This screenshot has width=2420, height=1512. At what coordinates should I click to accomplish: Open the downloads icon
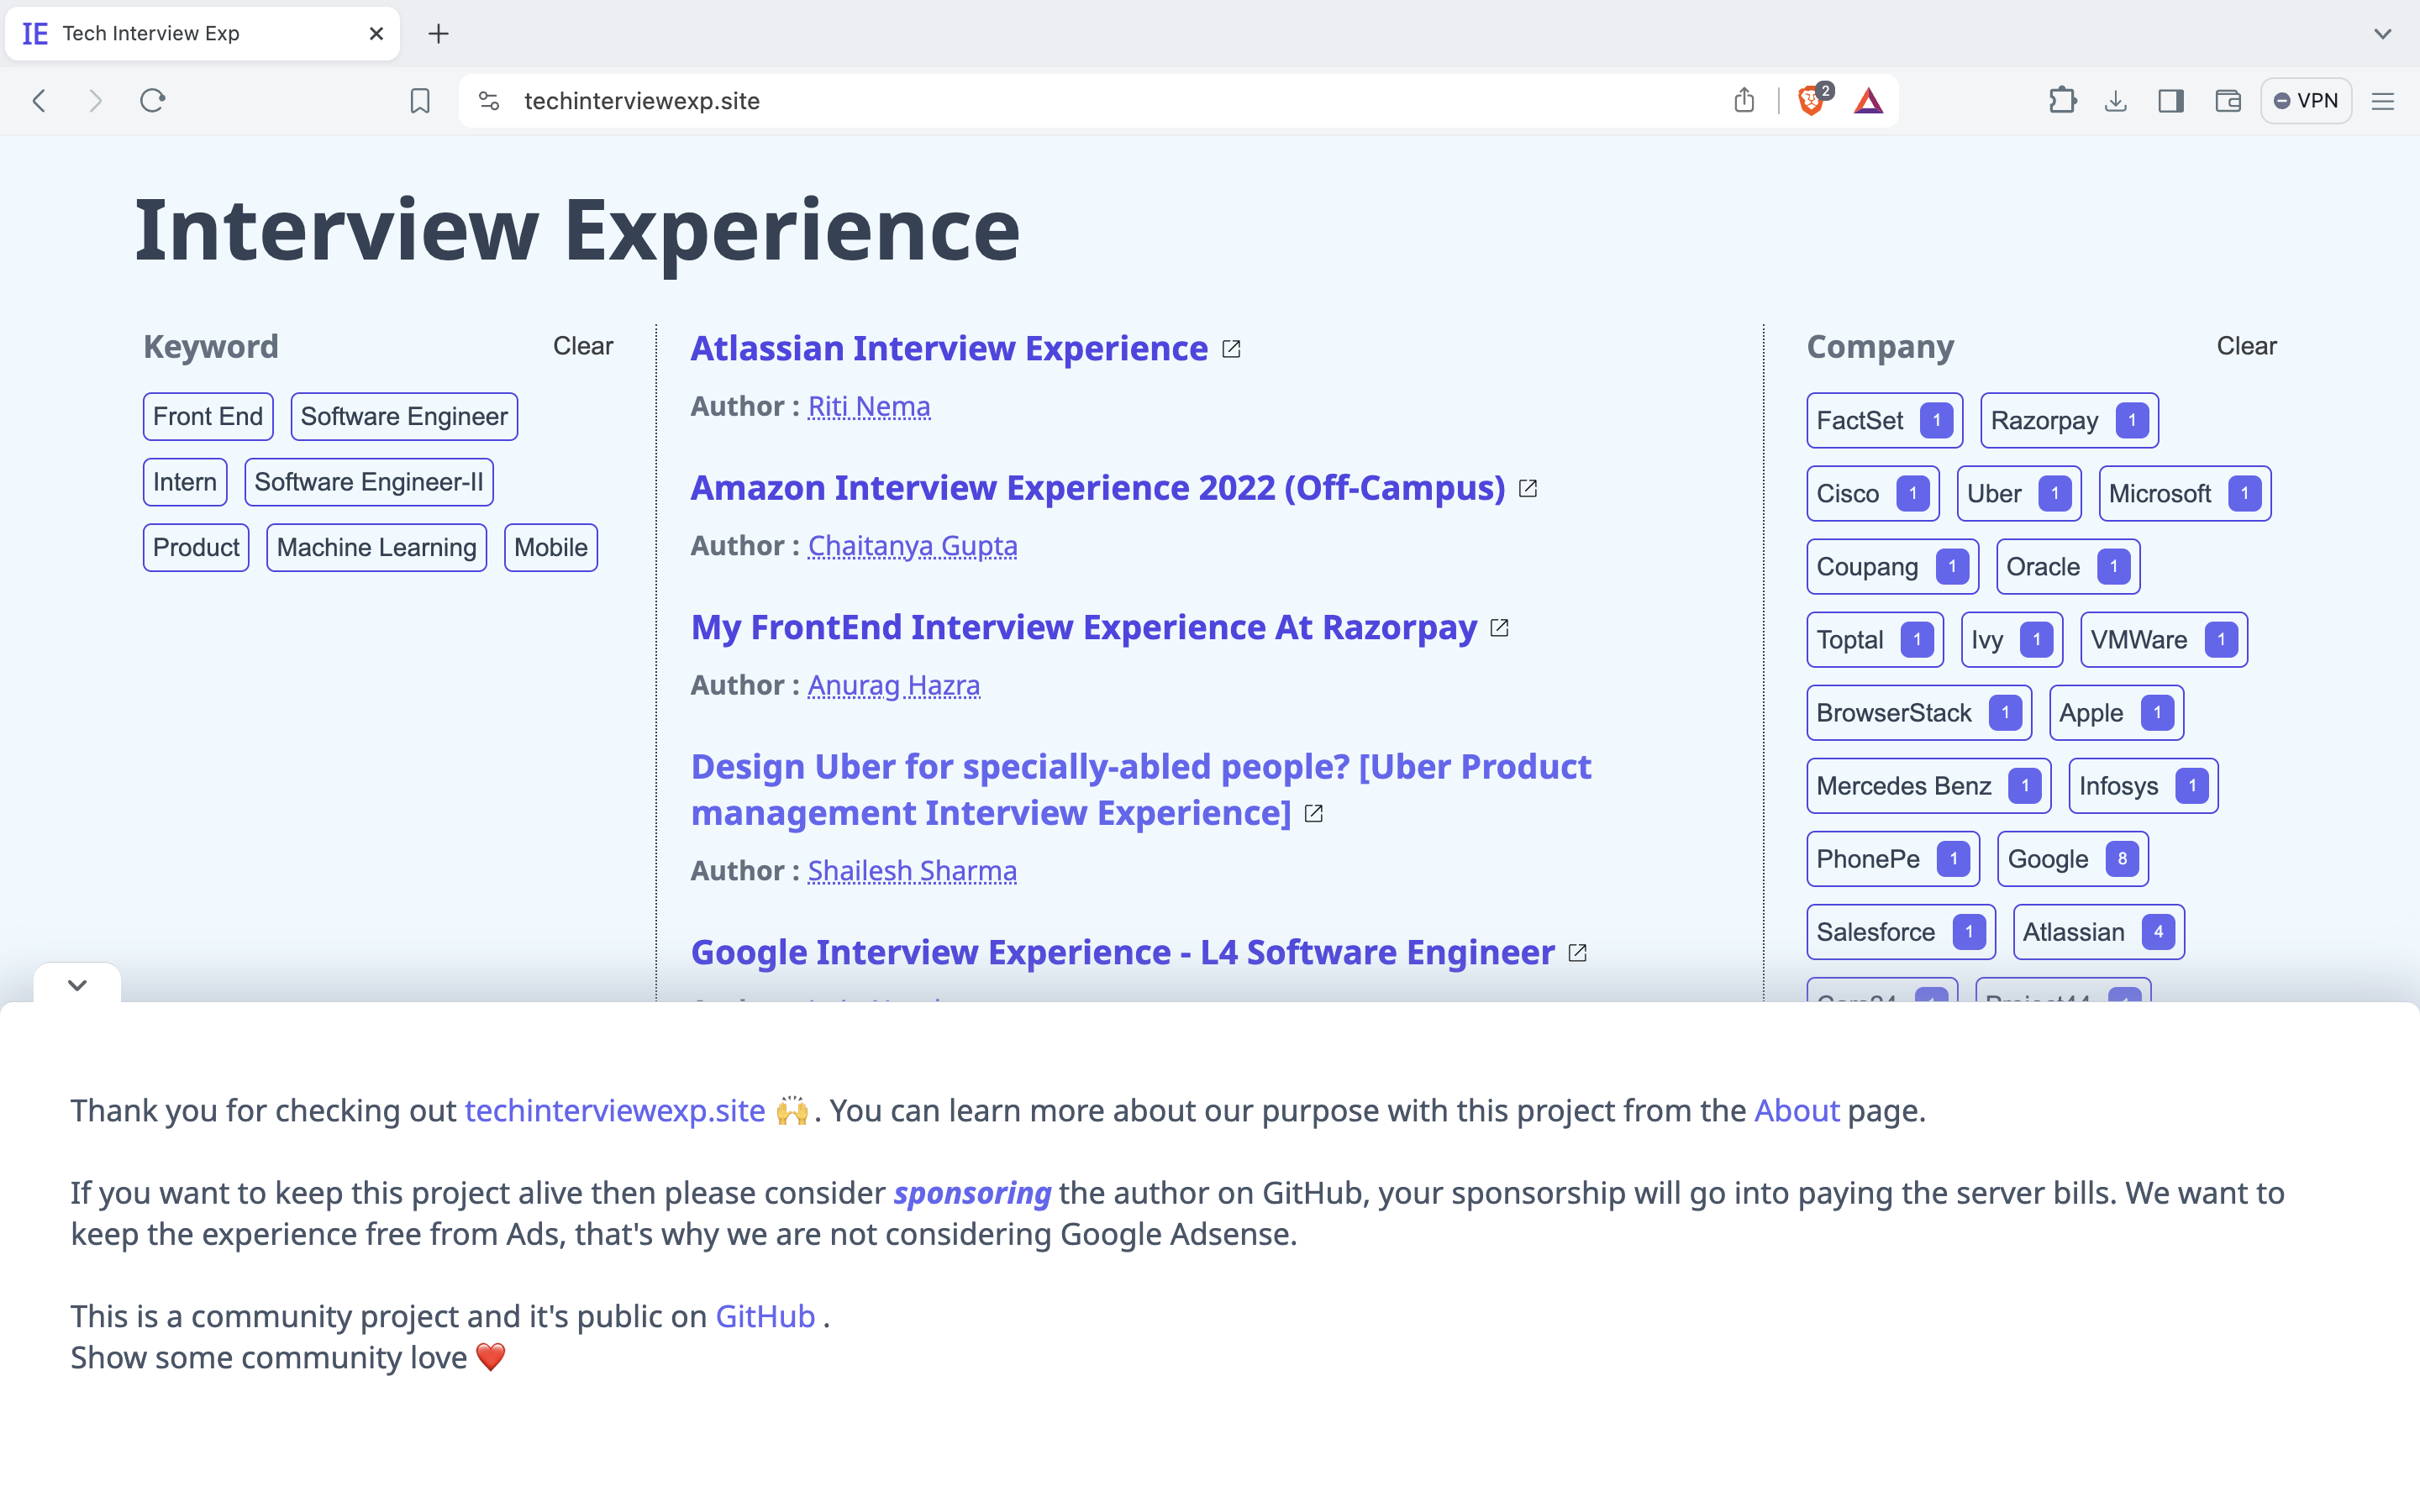pos(2116,101)
